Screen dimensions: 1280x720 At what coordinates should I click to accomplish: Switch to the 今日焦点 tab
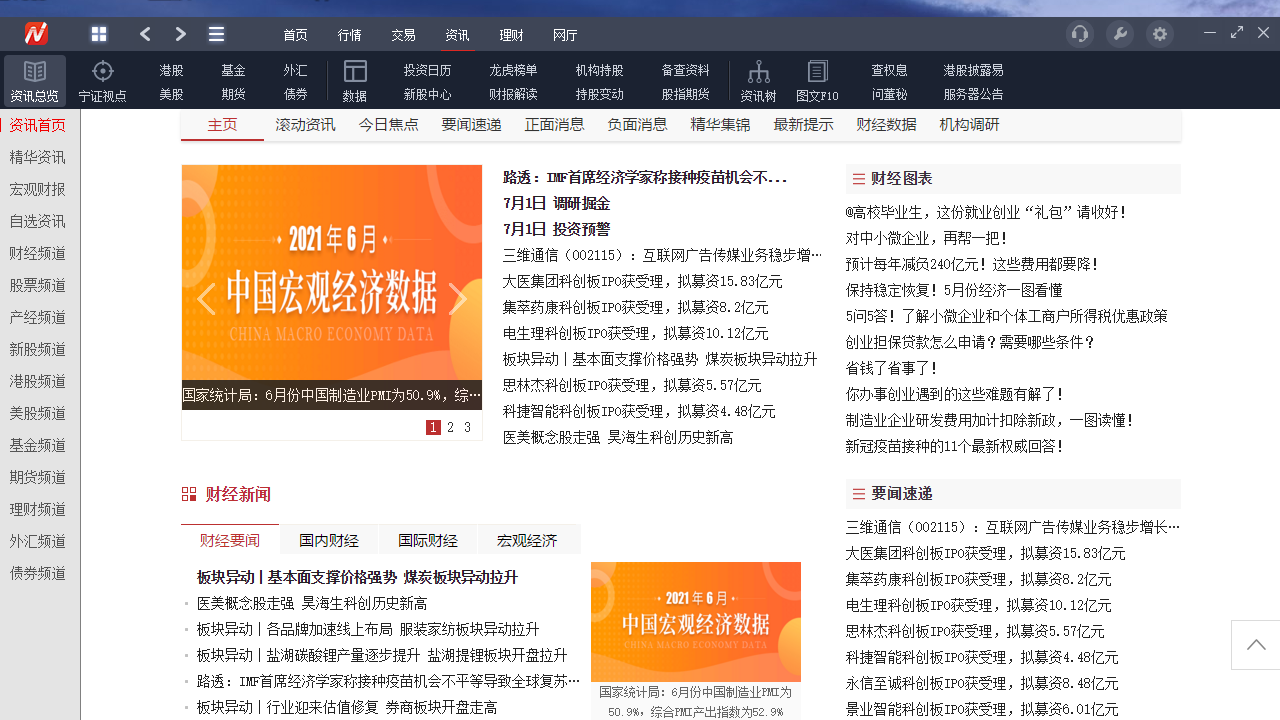coord(388,125)
